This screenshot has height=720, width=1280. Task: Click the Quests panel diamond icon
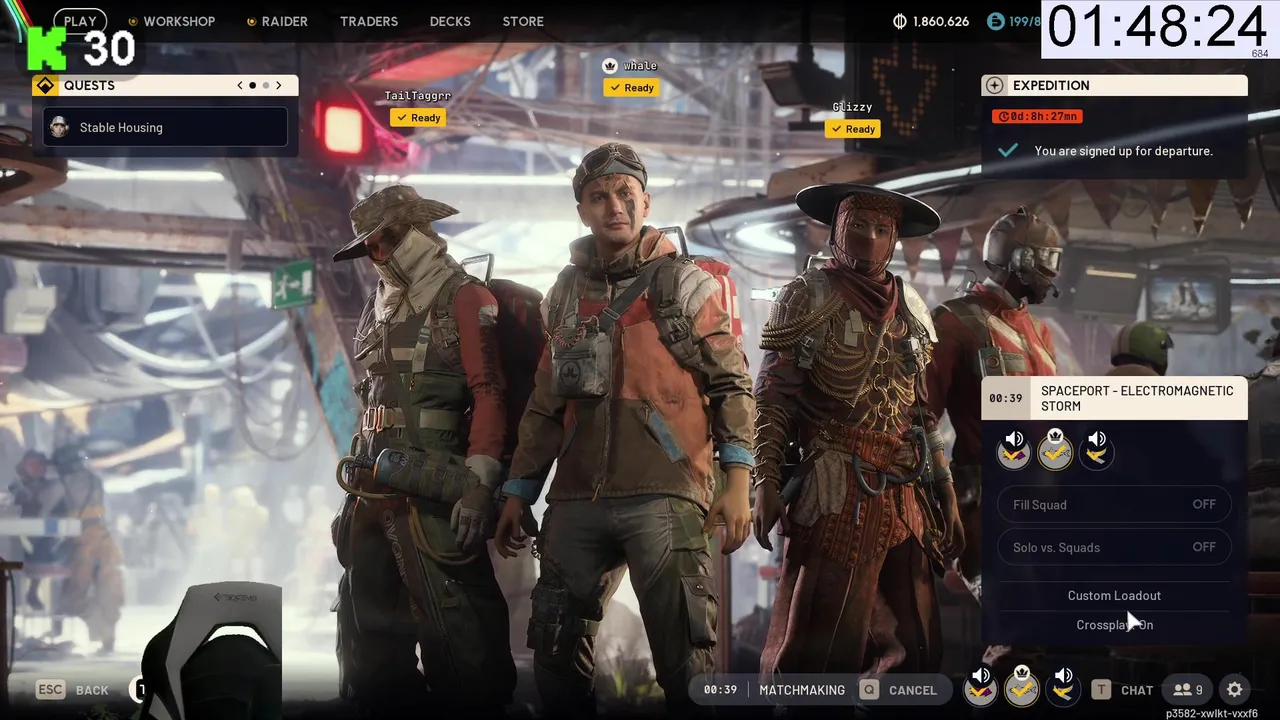point(45,85)
